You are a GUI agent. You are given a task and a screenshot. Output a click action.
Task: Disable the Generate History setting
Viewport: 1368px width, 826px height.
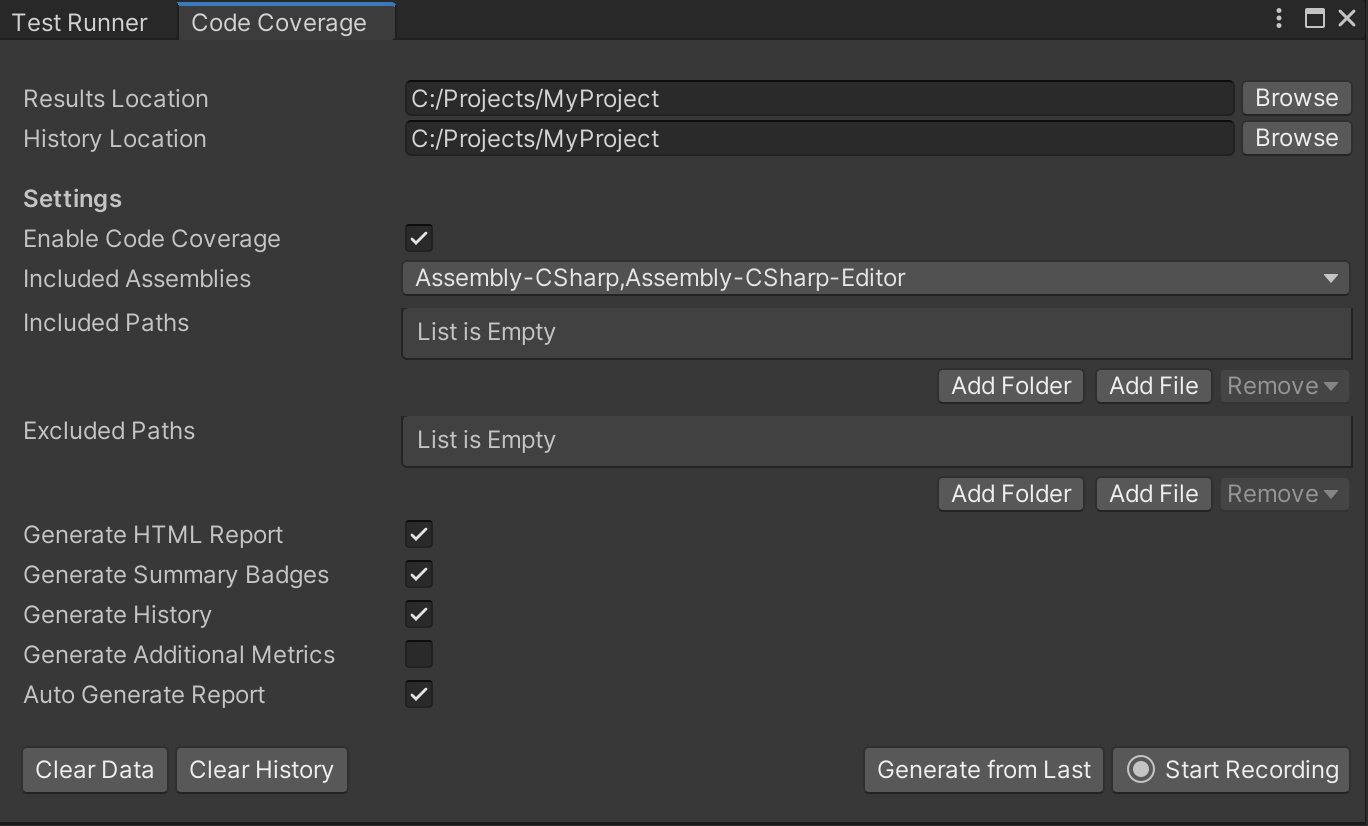pyautogui.click(x=418, y=614)
